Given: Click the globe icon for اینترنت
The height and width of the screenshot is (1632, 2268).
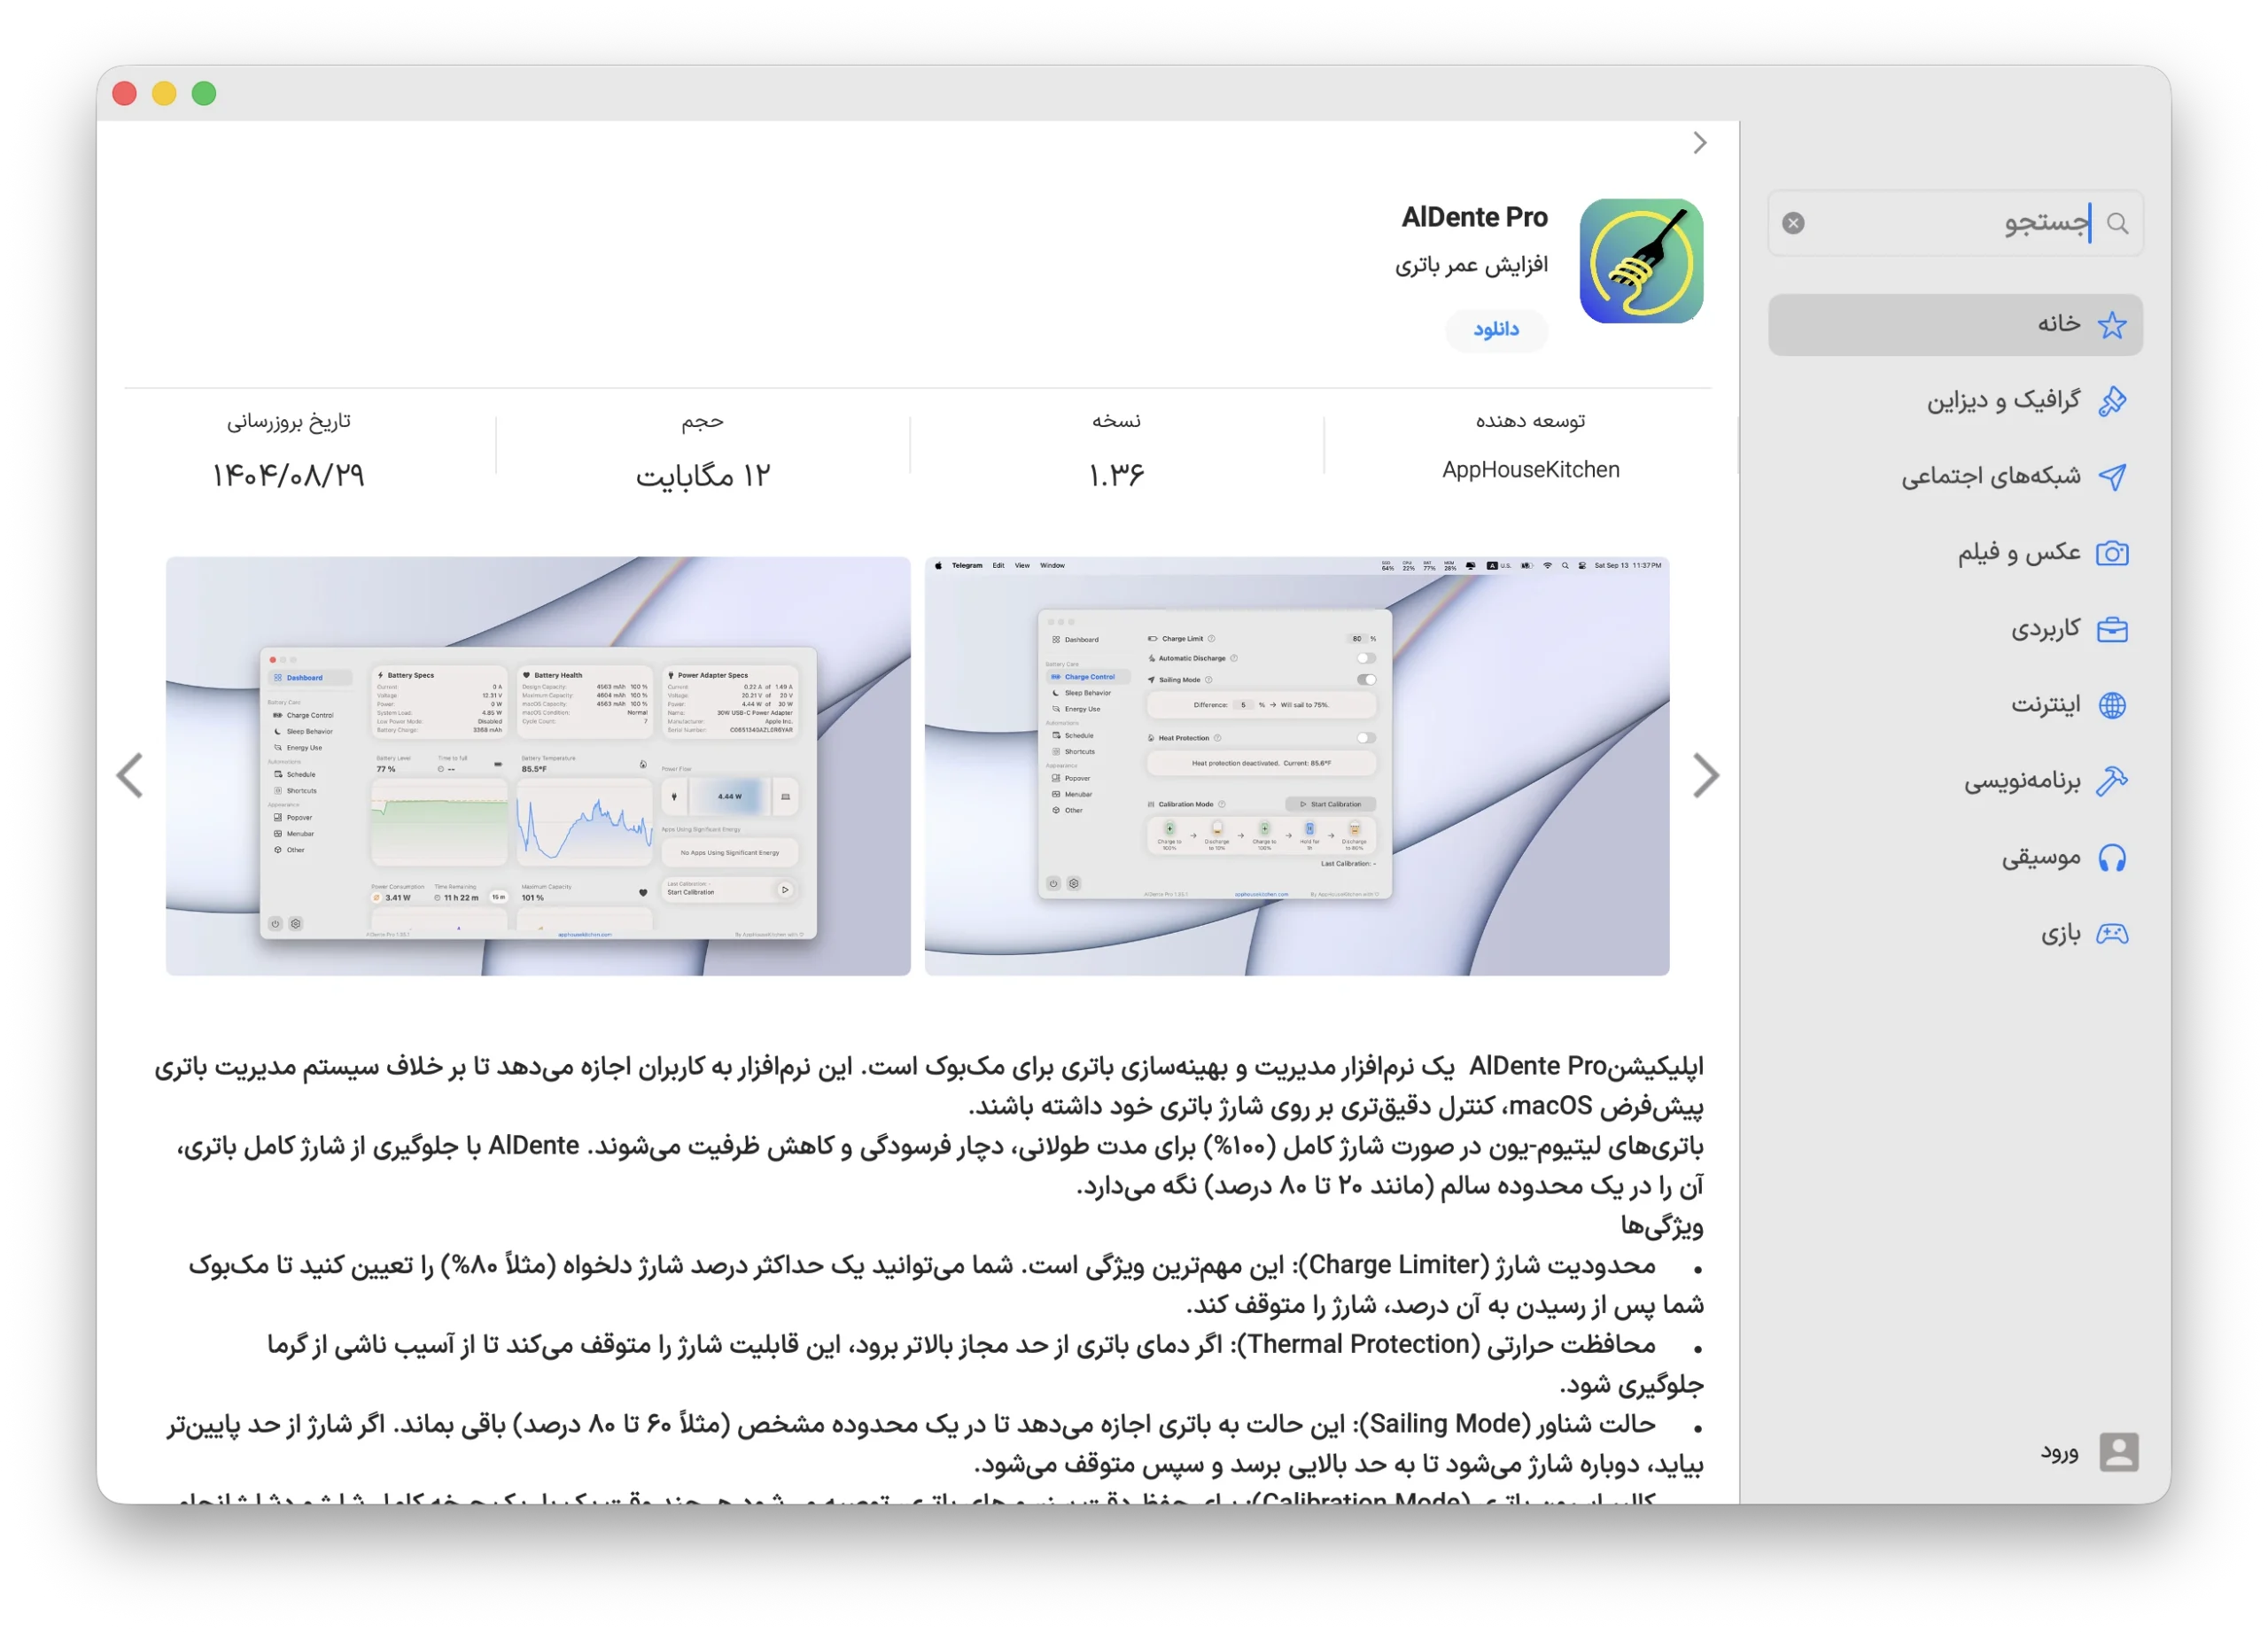Looking at the screenshot, I should point(2113,704).
